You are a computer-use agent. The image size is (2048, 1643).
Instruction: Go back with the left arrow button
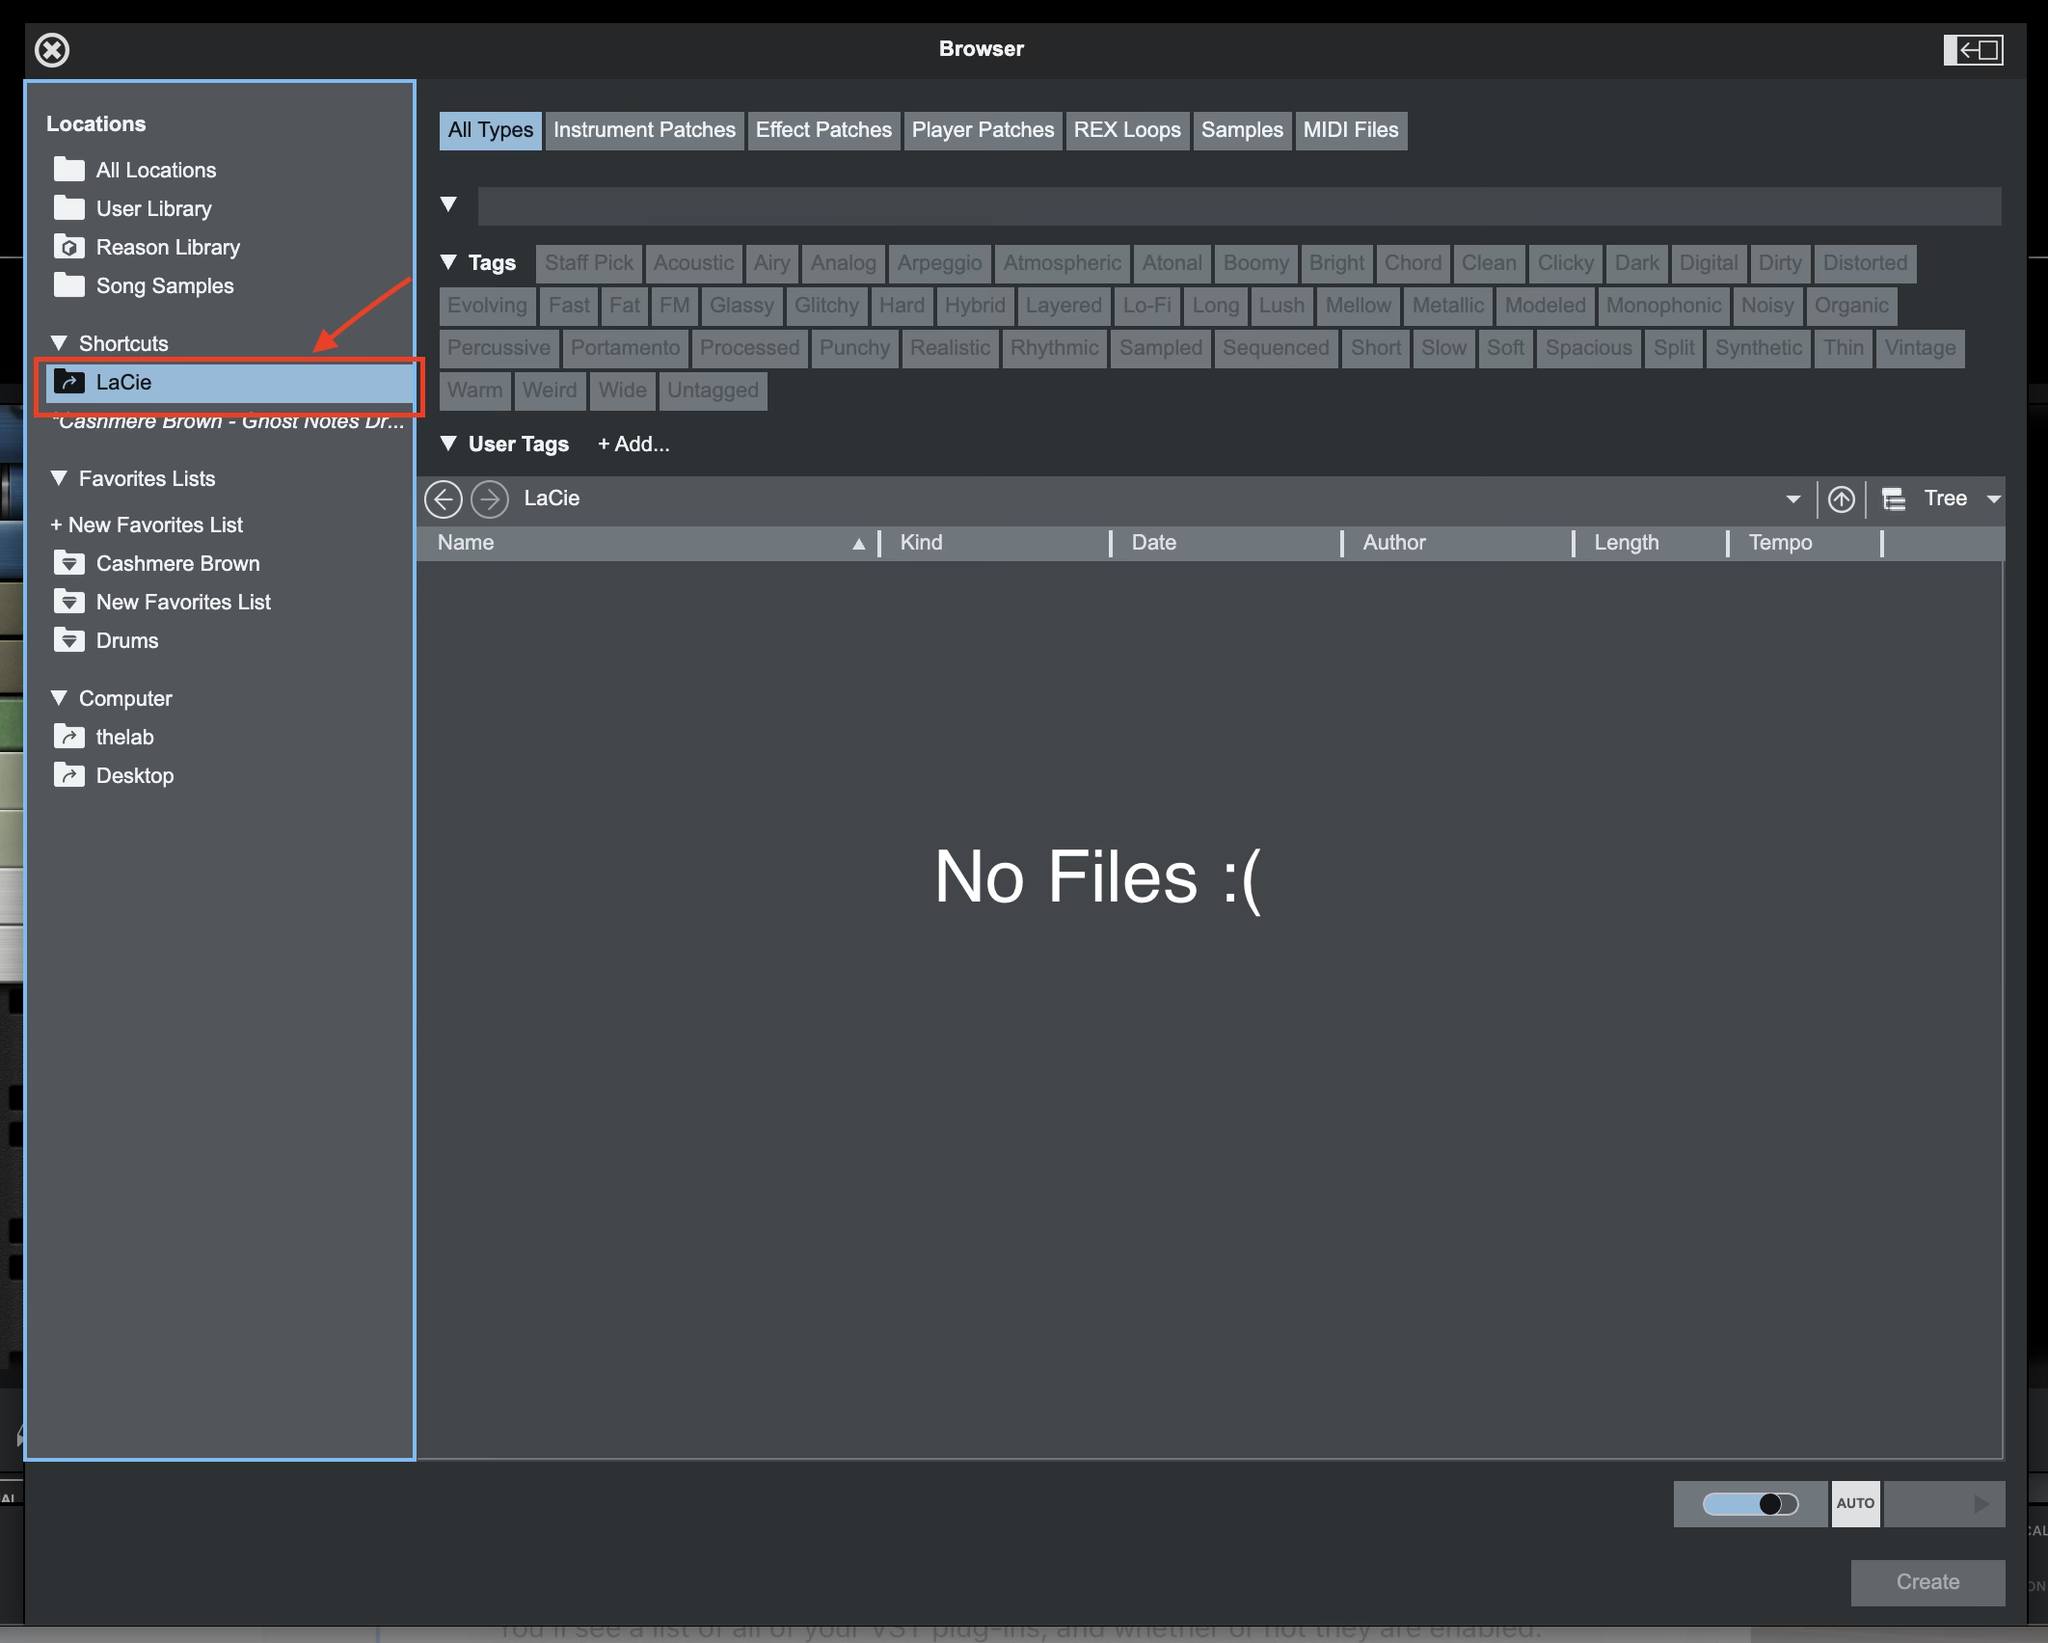(x=443, y=498)
